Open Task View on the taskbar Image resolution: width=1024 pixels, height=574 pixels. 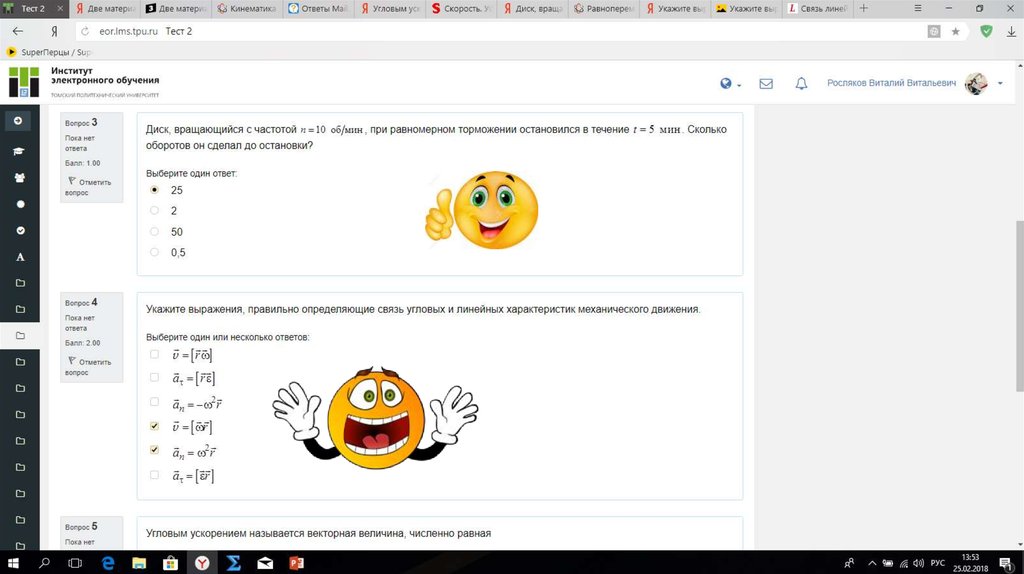[76, 563]
